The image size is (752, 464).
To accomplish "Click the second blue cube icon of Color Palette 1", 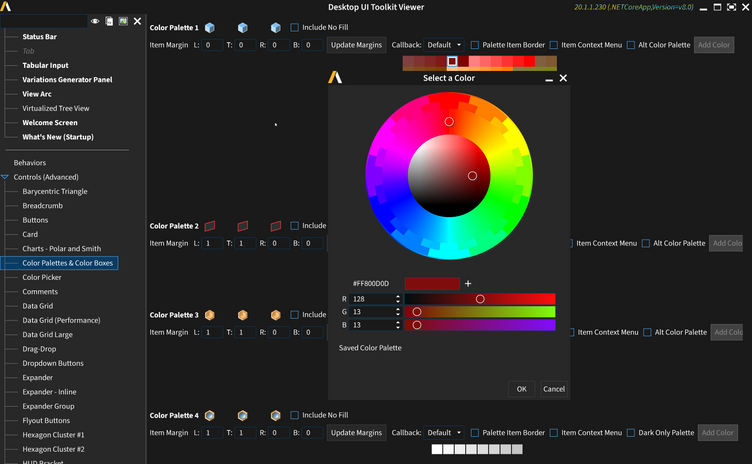I will [x=243, y=28].
